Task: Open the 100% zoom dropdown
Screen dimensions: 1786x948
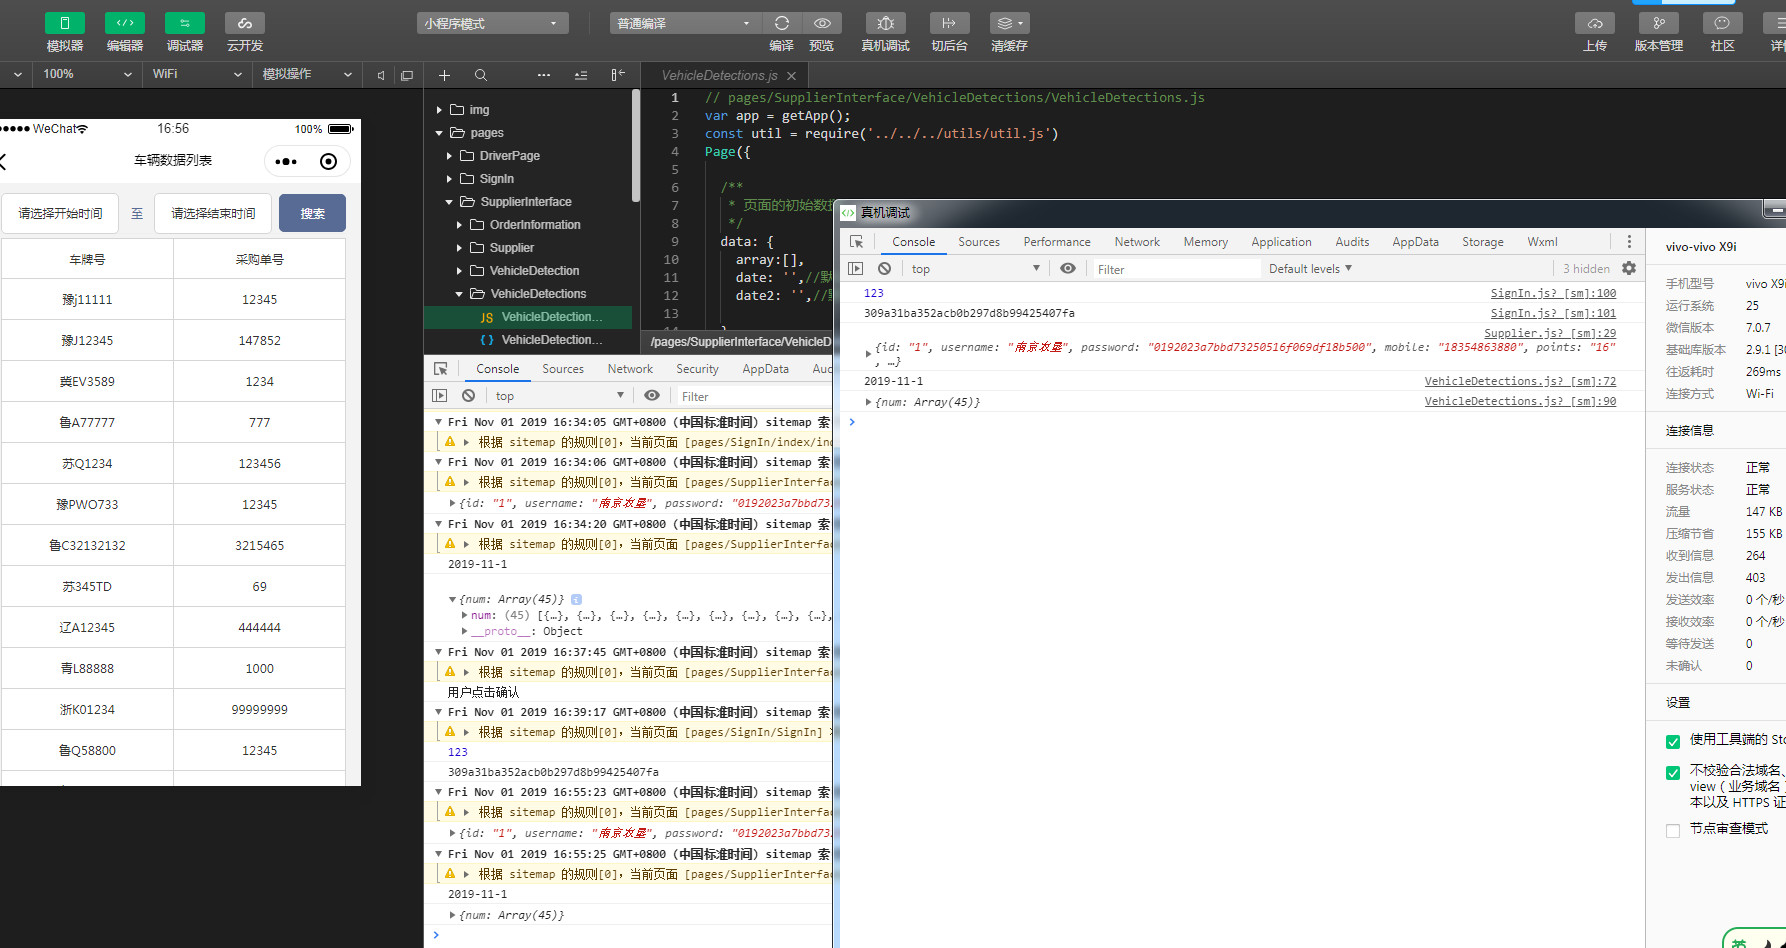Action: coord(87,74)
